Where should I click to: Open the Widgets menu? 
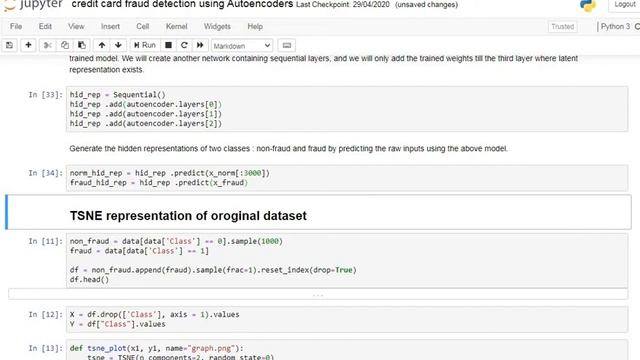click(217, 27)
